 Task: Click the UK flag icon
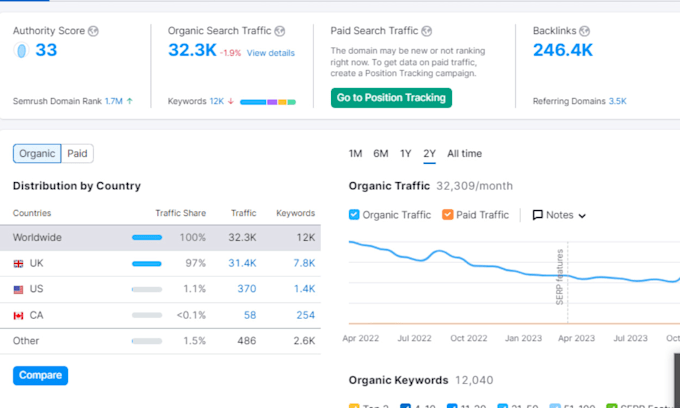(x=18, y=264)
